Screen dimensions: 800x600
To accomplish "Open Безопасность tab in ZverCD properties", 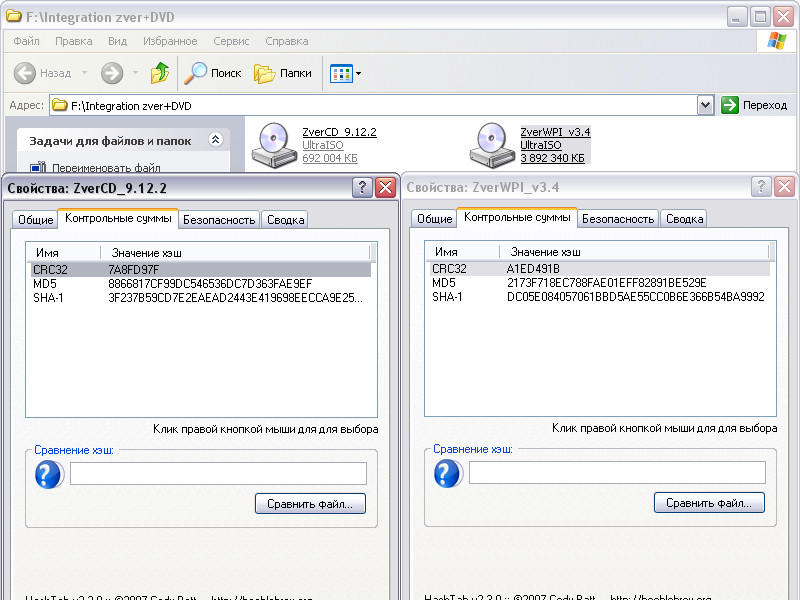I will (x=219, y=220).
